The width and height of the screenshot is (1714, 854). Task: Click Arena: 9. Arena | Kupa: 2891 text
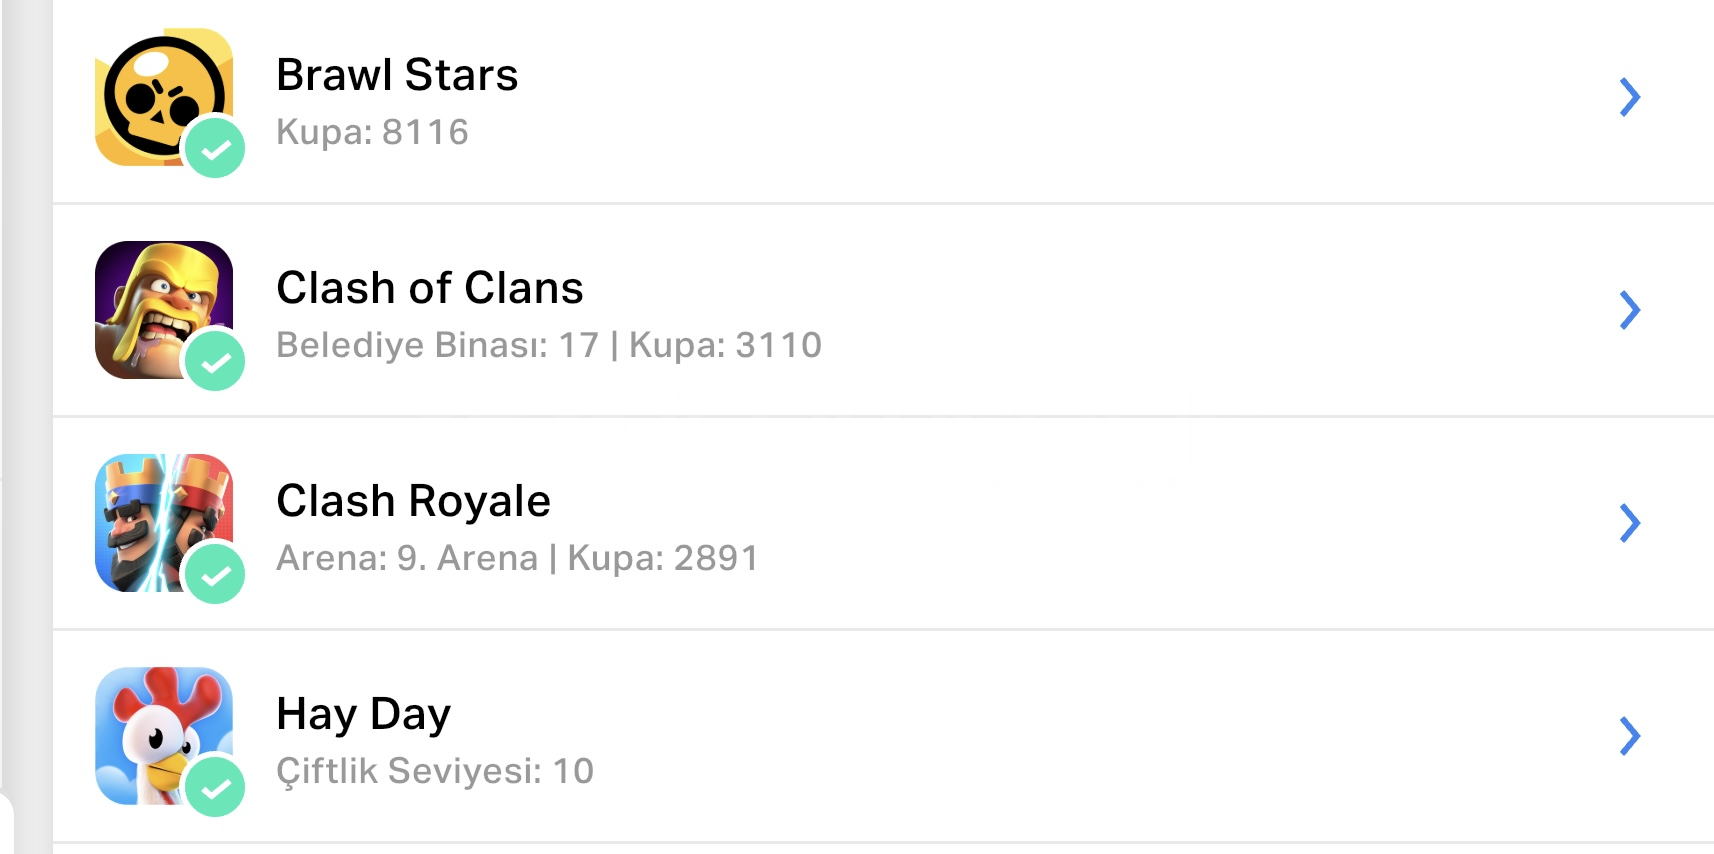tap(517, 558)
